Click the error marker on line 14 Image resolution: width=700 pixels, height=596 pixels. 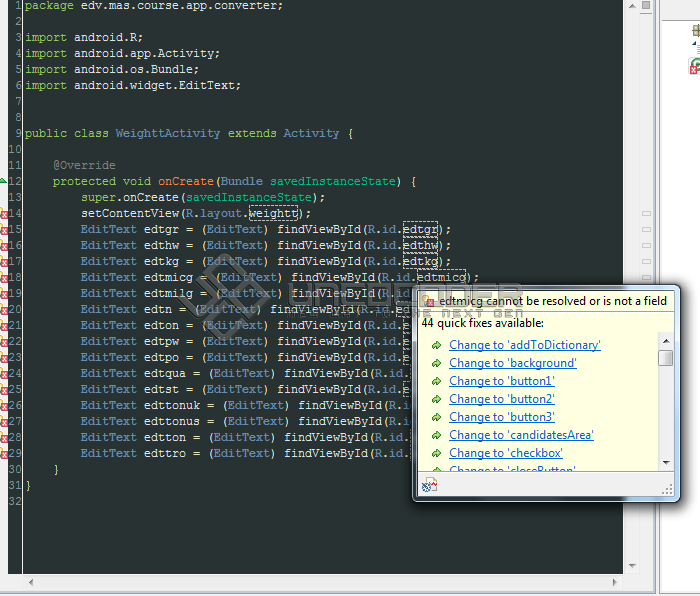click(4, 214)
